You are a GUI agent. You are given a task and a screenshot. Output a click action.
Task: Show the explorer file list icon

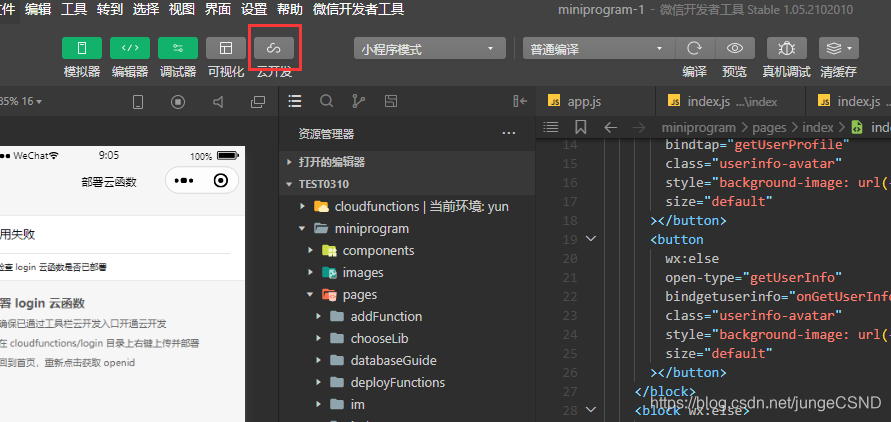click(x=294, y=101)
